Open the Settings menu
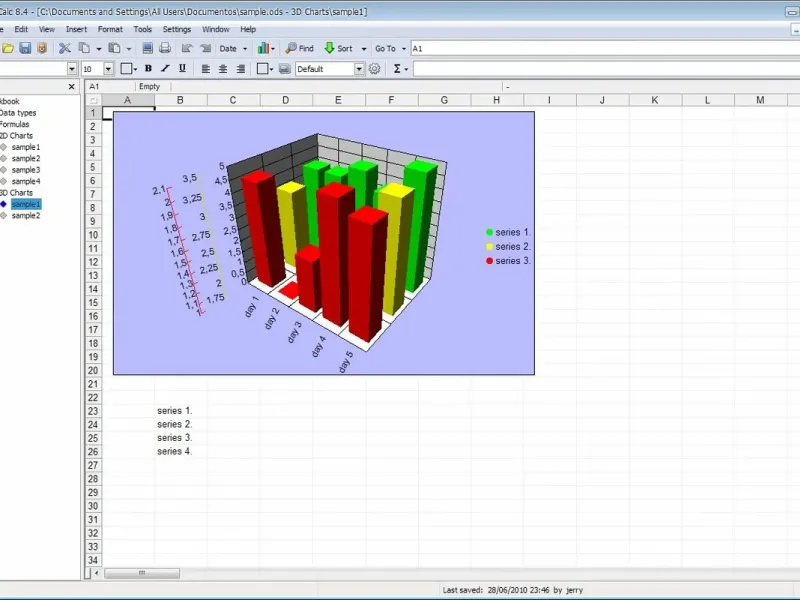The height and width of the screenshot is (600, 800). click(x=176, y=30)
